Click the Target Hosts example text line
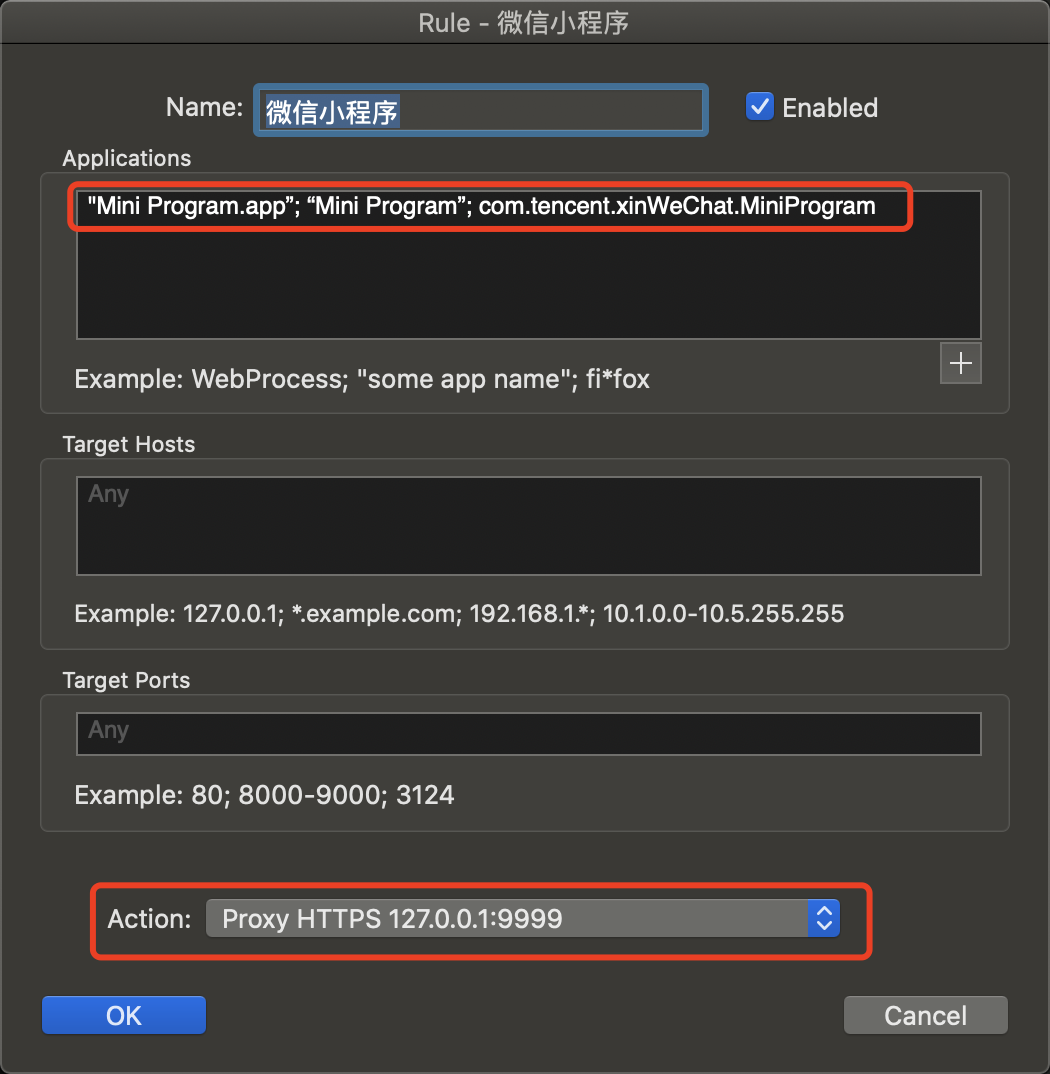The width and height of the screenshot is (1050, 1074). click(x=459, y=614)
